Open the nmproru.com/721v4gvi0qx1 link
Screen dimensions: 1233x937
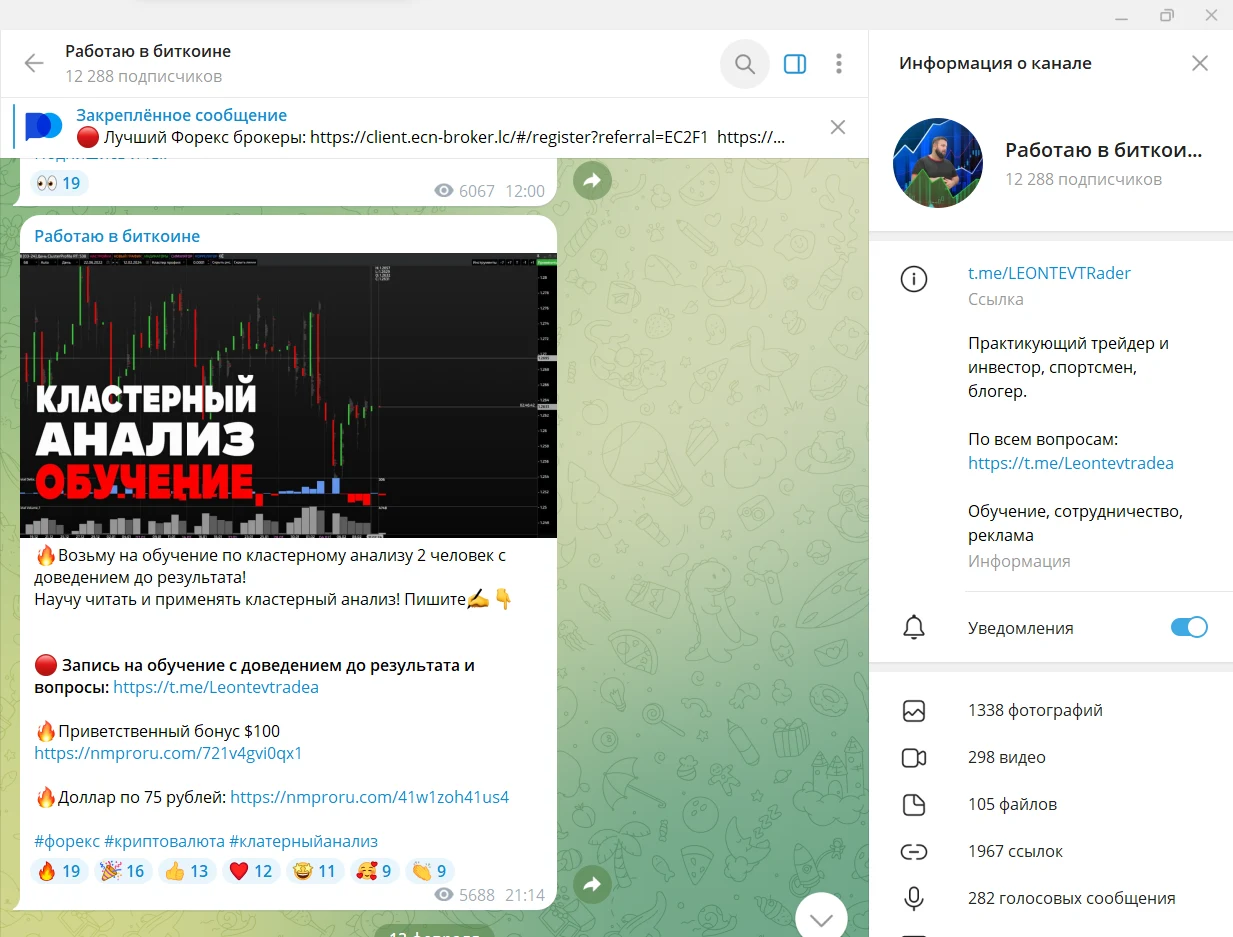[x=168, y=753]
